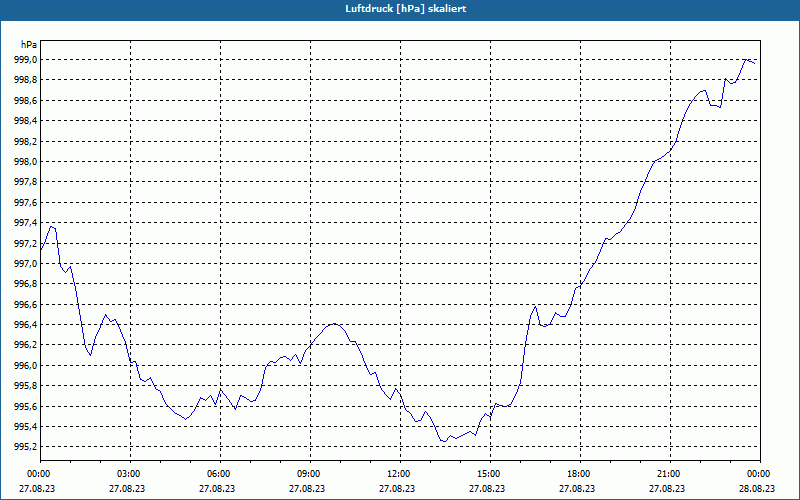The width and height of the screenshot is (800, 500).
Task: Click the 15:00 time axis label
Action: click(x=490, y=474)
